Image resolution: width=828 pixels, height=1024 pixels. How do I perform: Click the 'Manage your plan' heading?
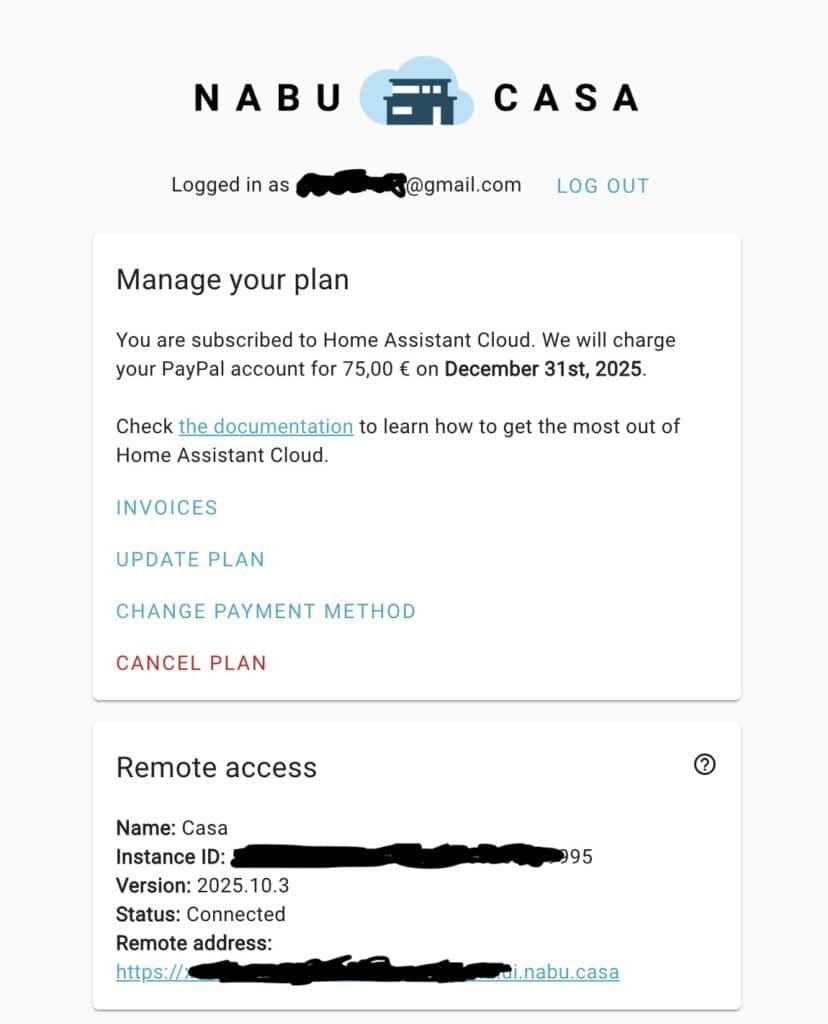232,279
